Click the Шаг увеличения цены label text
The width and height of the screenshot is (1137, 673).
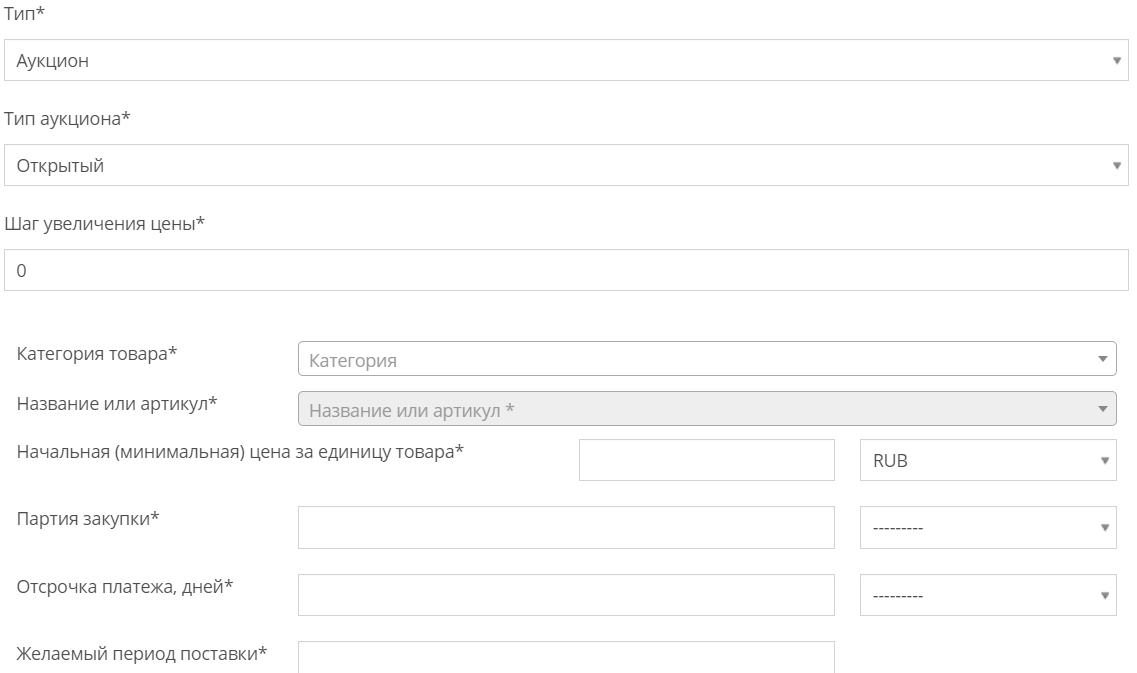pos(104,224)
